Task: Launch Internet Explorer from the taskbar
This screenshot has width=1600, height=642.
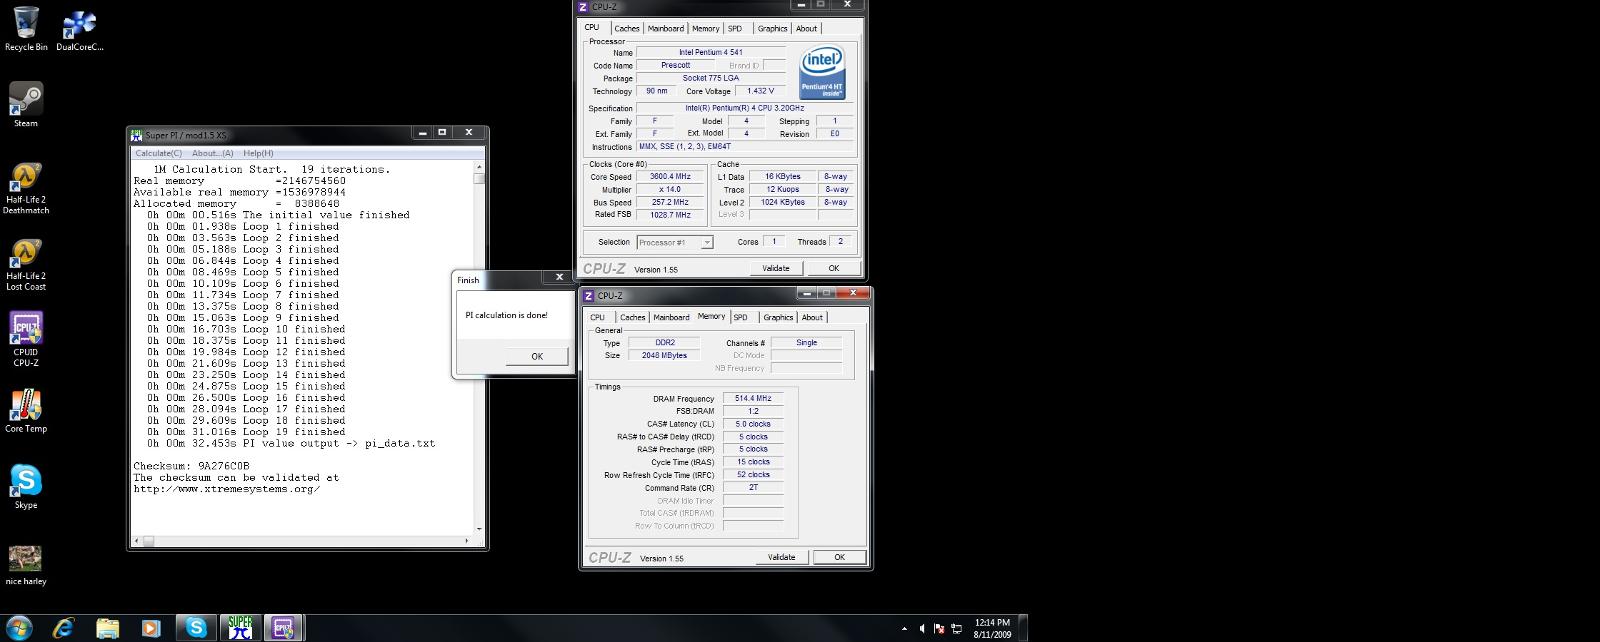Action: pyautogui.click(x=64, y=627)
